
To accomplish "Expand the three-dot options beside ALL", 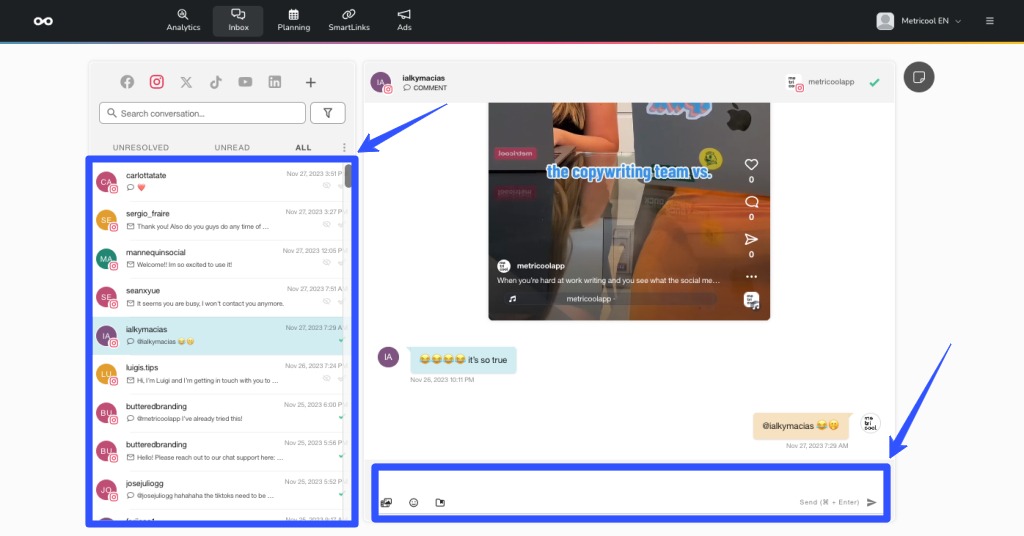I will 345,148.
